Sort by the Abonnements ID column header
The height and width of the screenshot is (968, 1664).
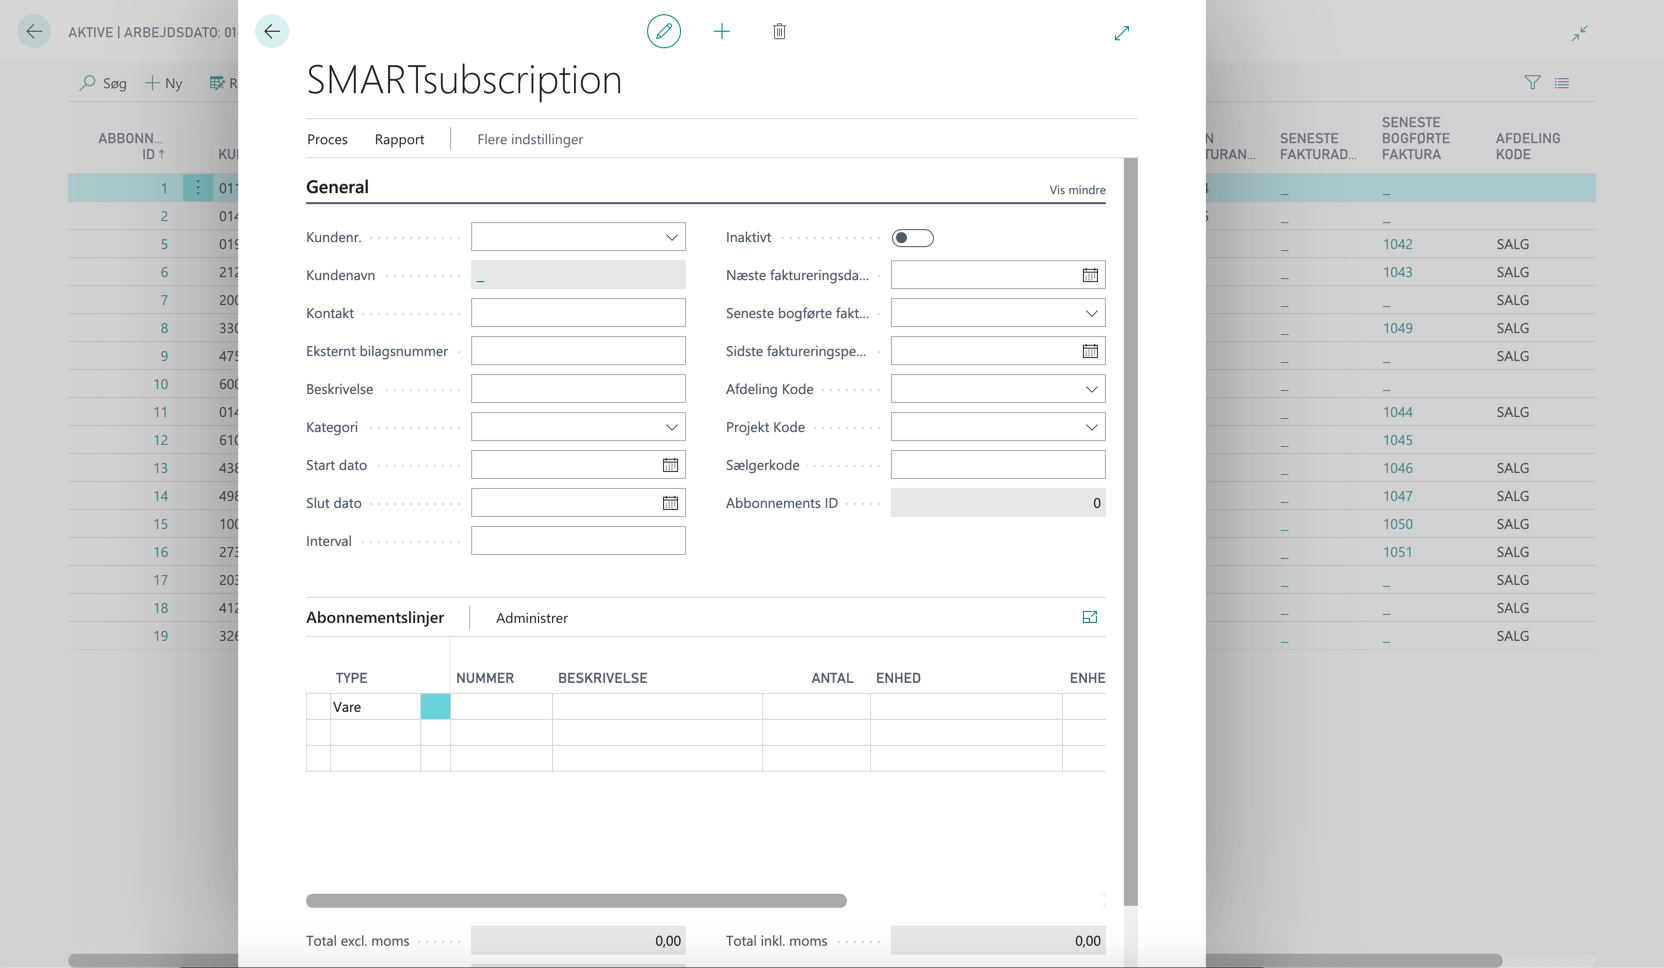tap(131, 146)
